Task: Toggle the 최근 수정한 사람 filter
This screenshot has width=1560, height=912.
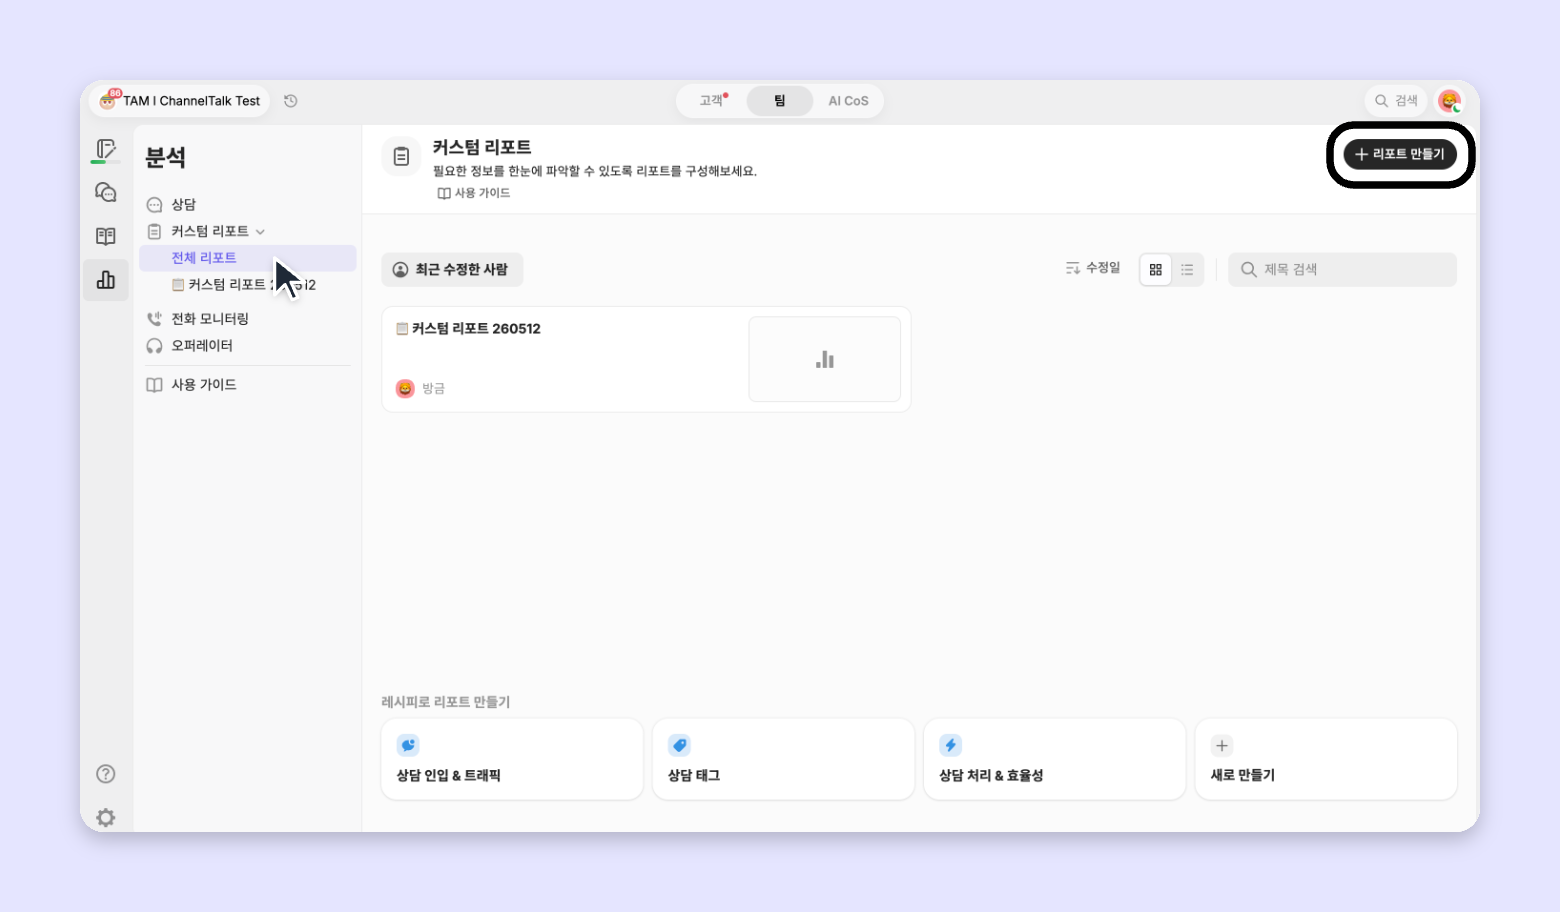Action: tap(452, 269)
